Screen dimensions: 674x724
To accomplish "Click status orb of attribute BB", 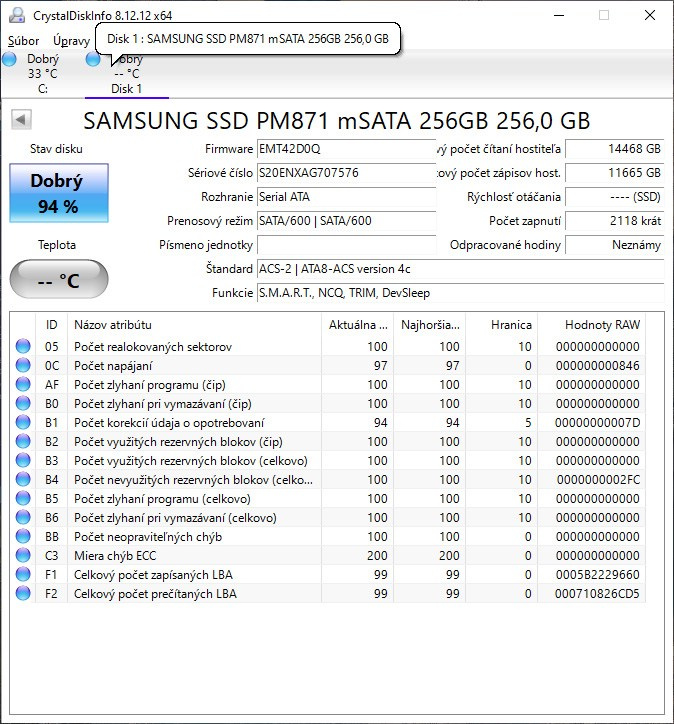I will [23, 537].
